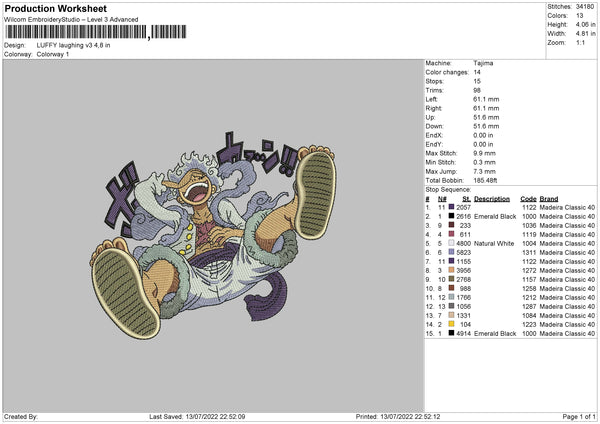Click the barcode under the worksheet title

click(x=96, y=32)
